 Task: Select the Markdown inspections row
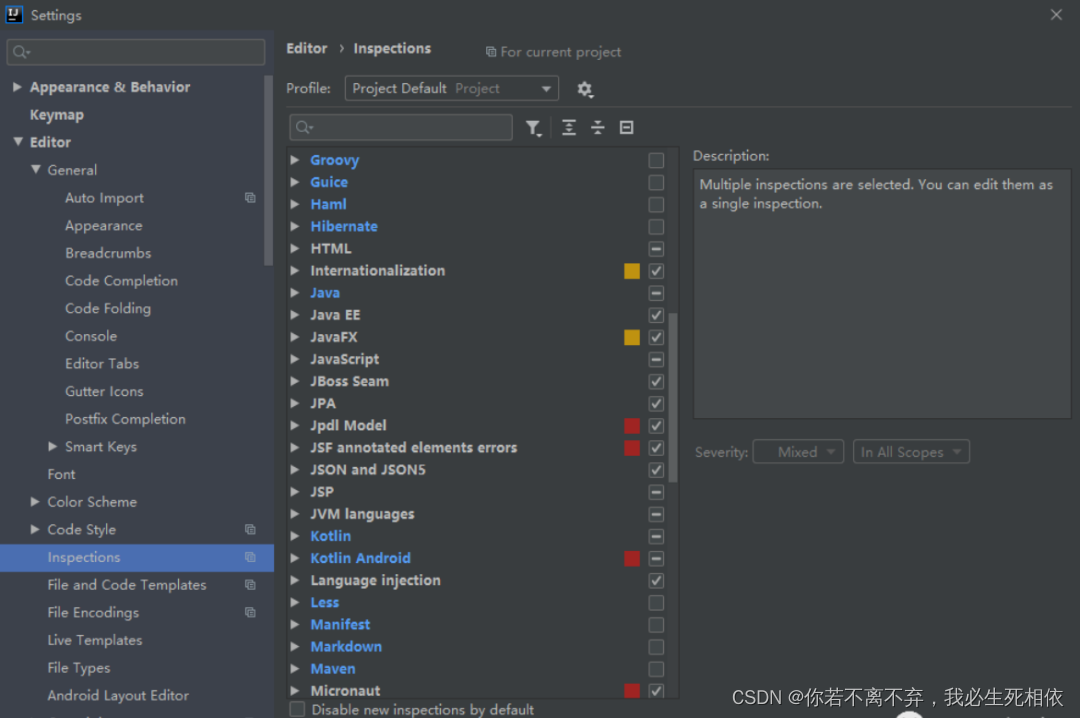coord(477,646)
